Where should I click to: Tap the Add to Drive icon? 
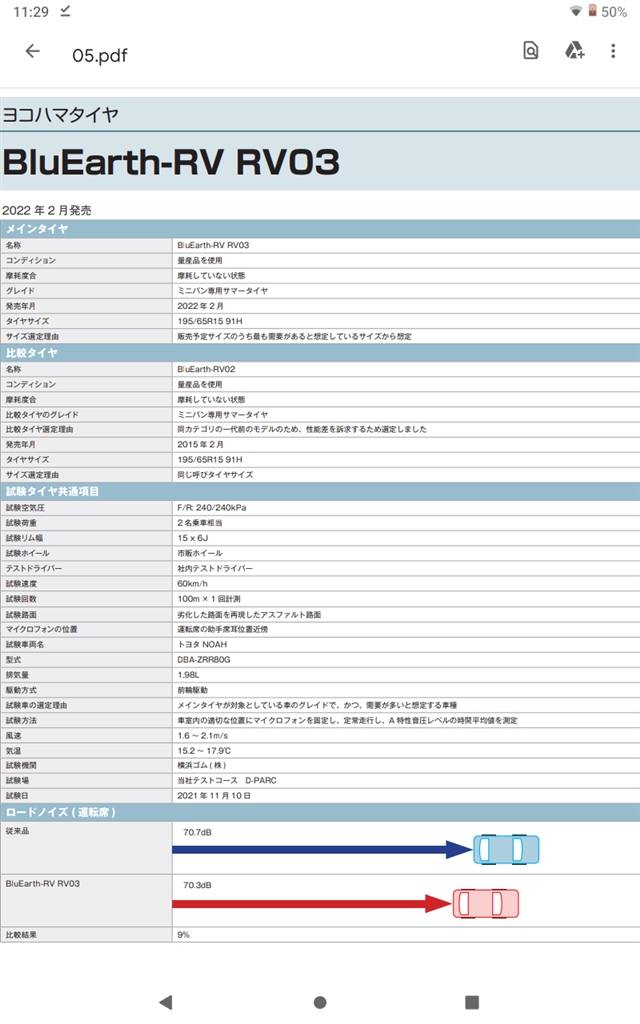point(574,50)
